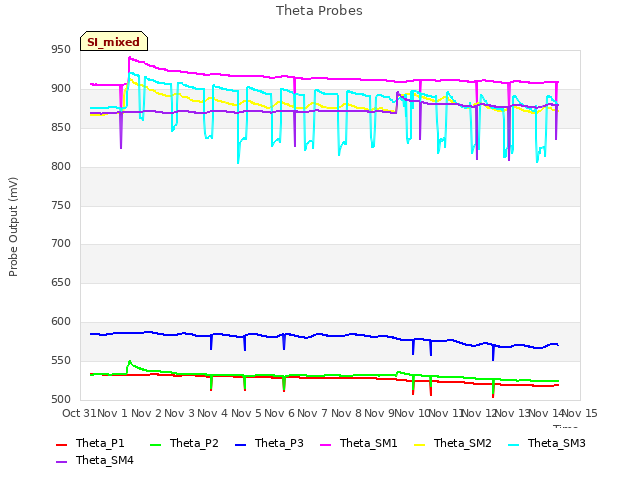The height and width of the screenshot is (480, 640).
Task: Click the Nov 1 x-axis date label
Action: pyautogui.click(x=113, y=413)
